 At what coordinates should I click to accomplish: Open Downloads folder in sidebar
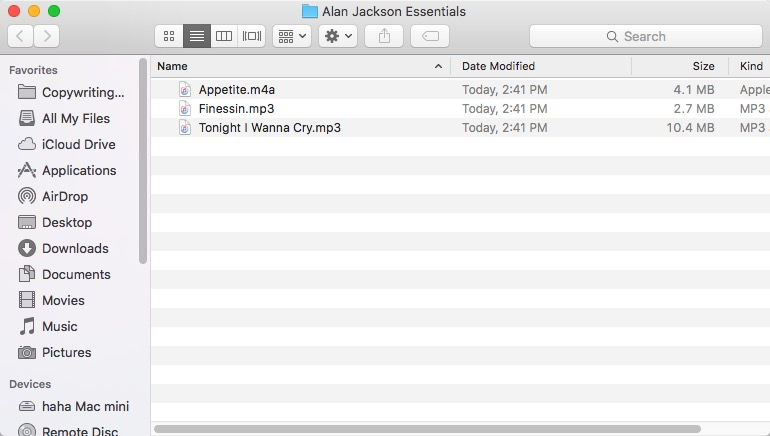pyautogui.click(x=75, y=248)
